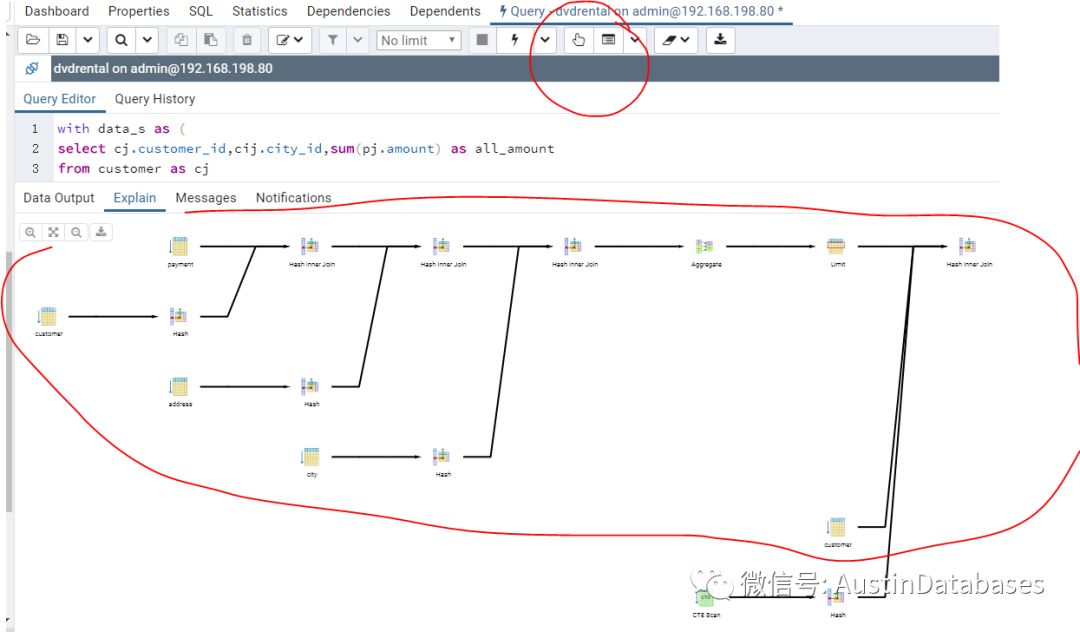This screenshot has height=632, width=1080.
Task: Fit explain plan graph to screen
Action: coord(54,232)
